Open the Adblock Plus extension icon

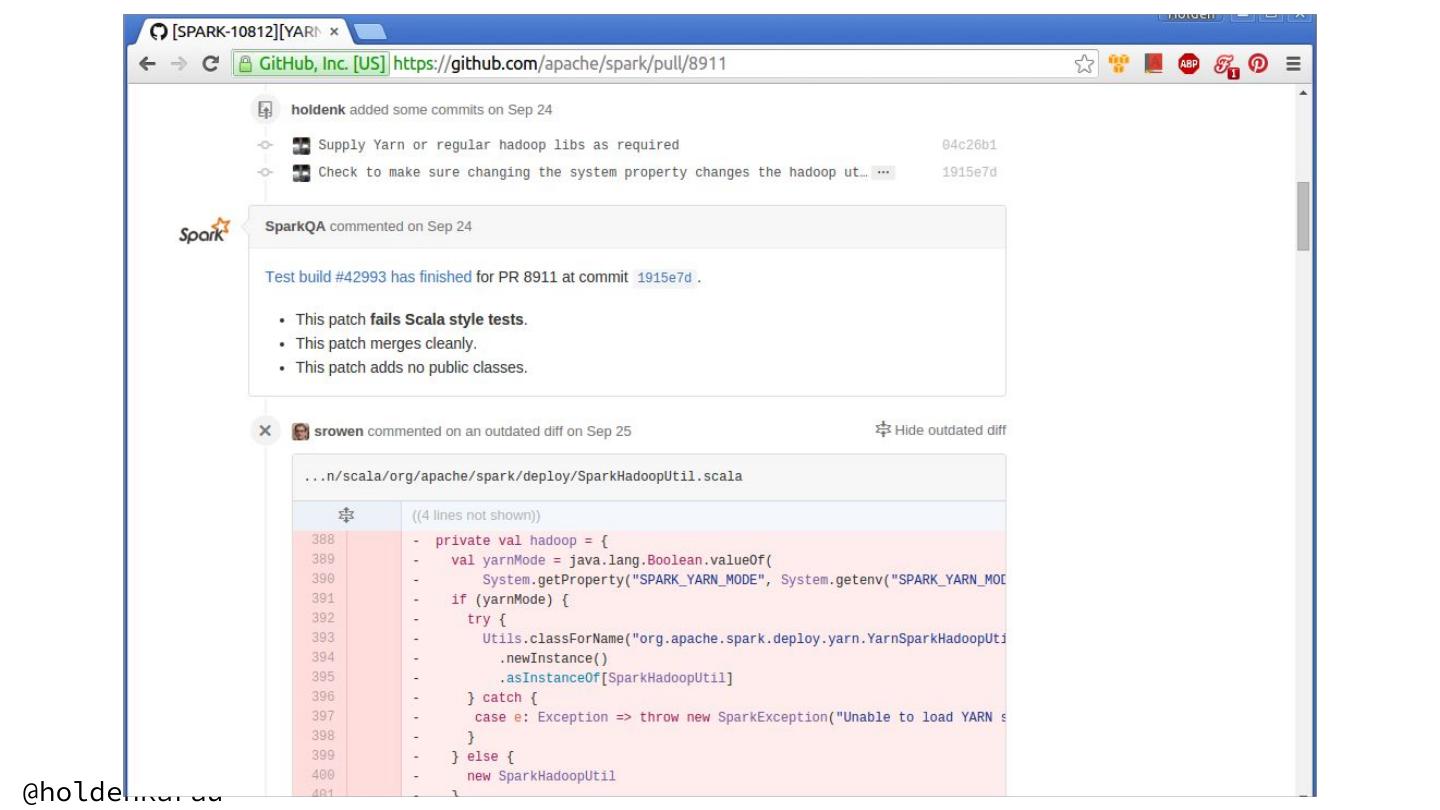click(x=1188, y=64)
